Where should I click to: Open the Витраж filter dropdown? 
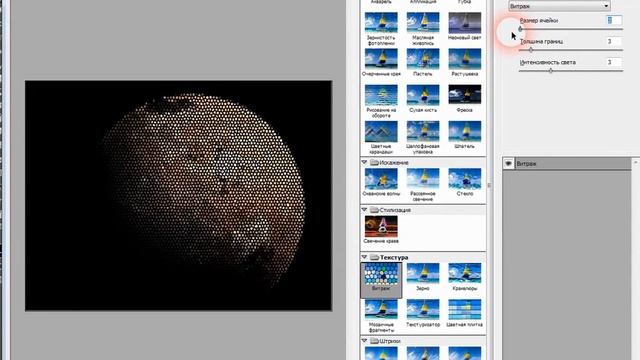[560, 6]
